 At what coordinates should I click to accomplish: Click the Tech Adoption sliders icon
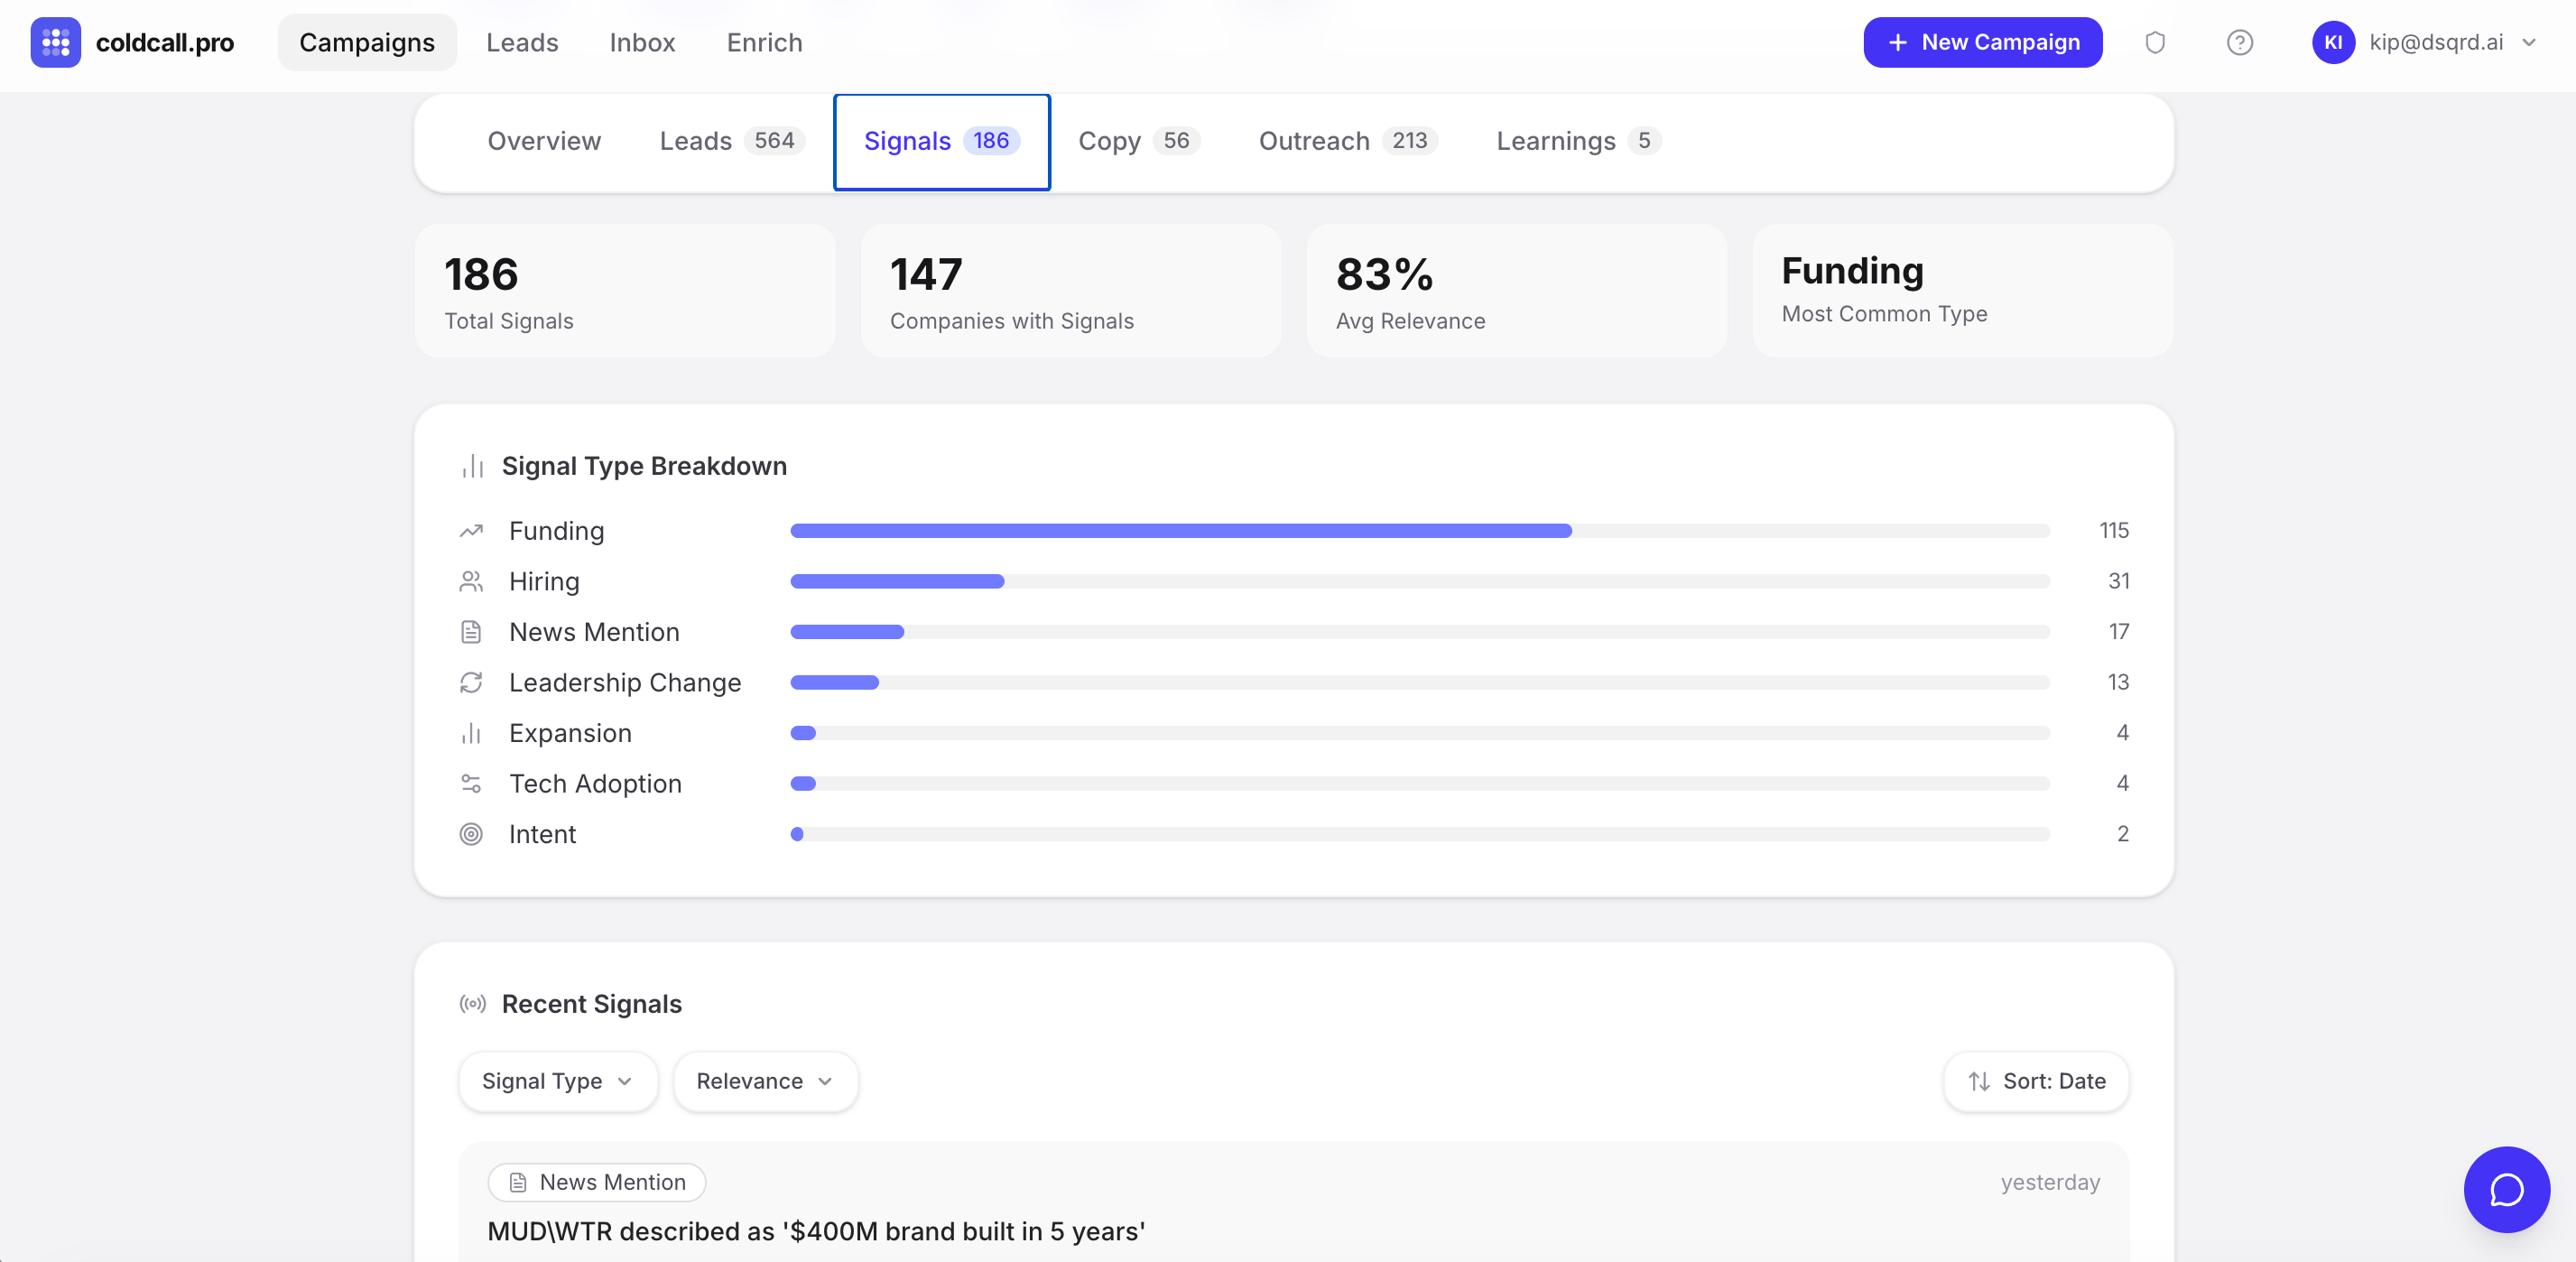click(x=471, y=783)
